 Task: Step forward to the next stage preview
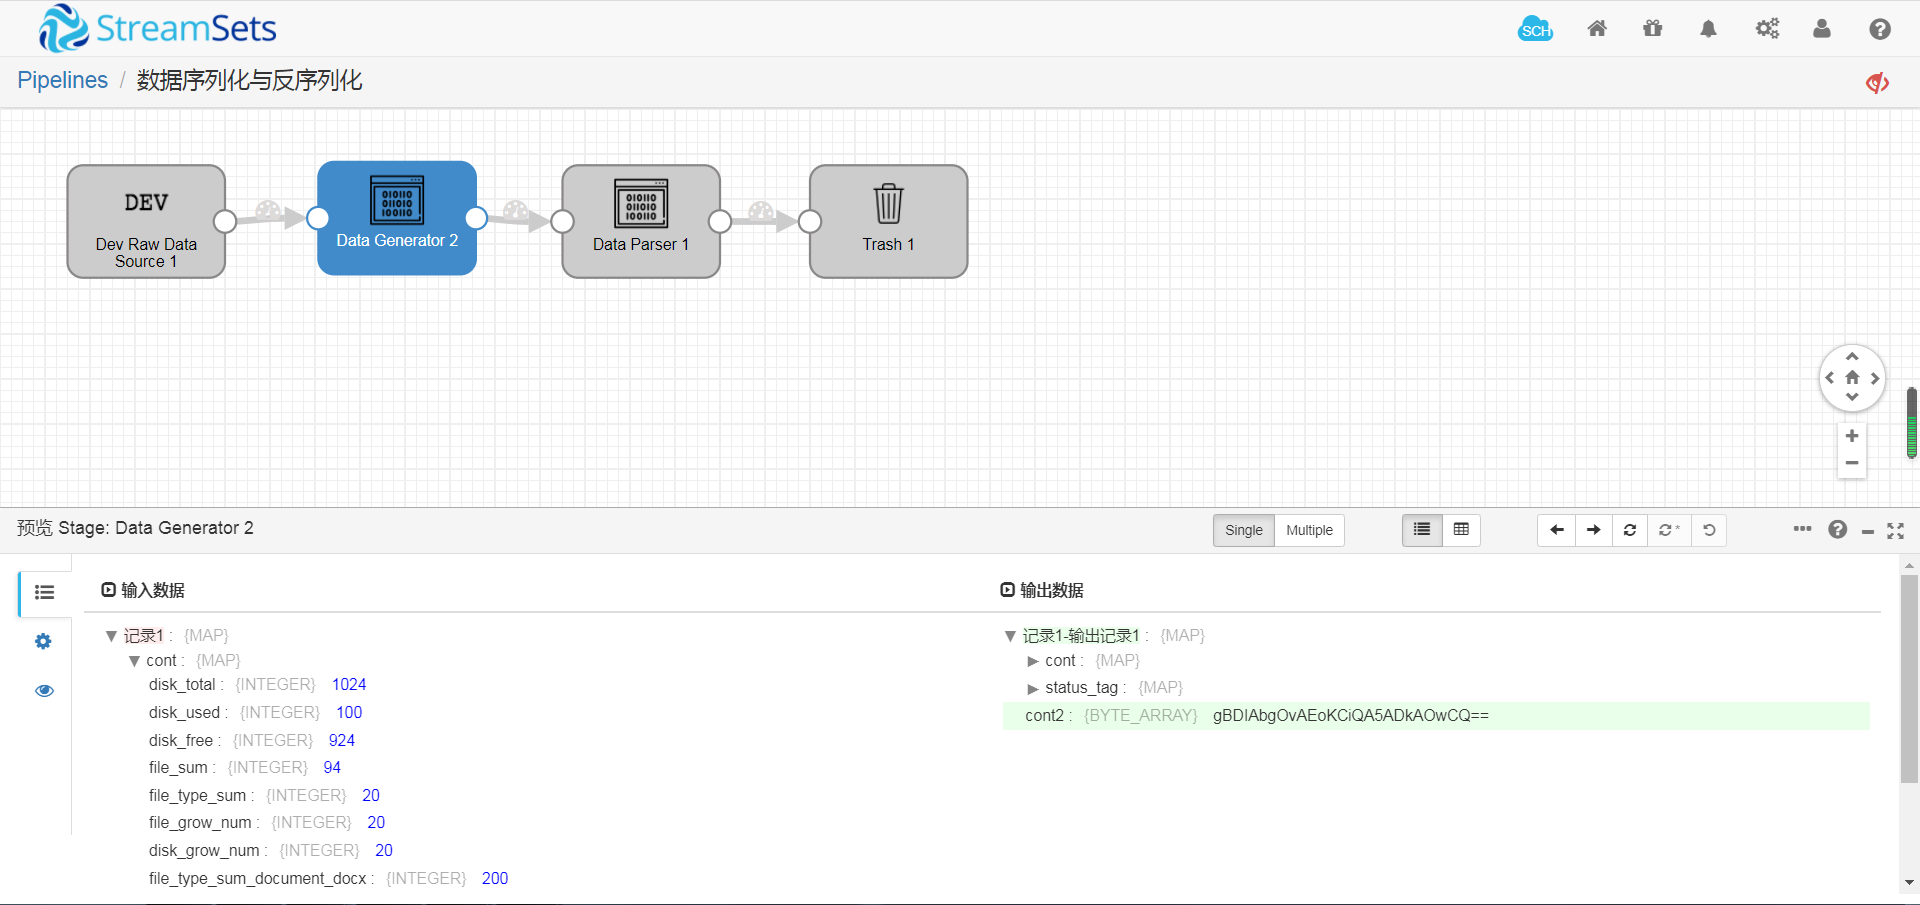tap(1593, 530)
